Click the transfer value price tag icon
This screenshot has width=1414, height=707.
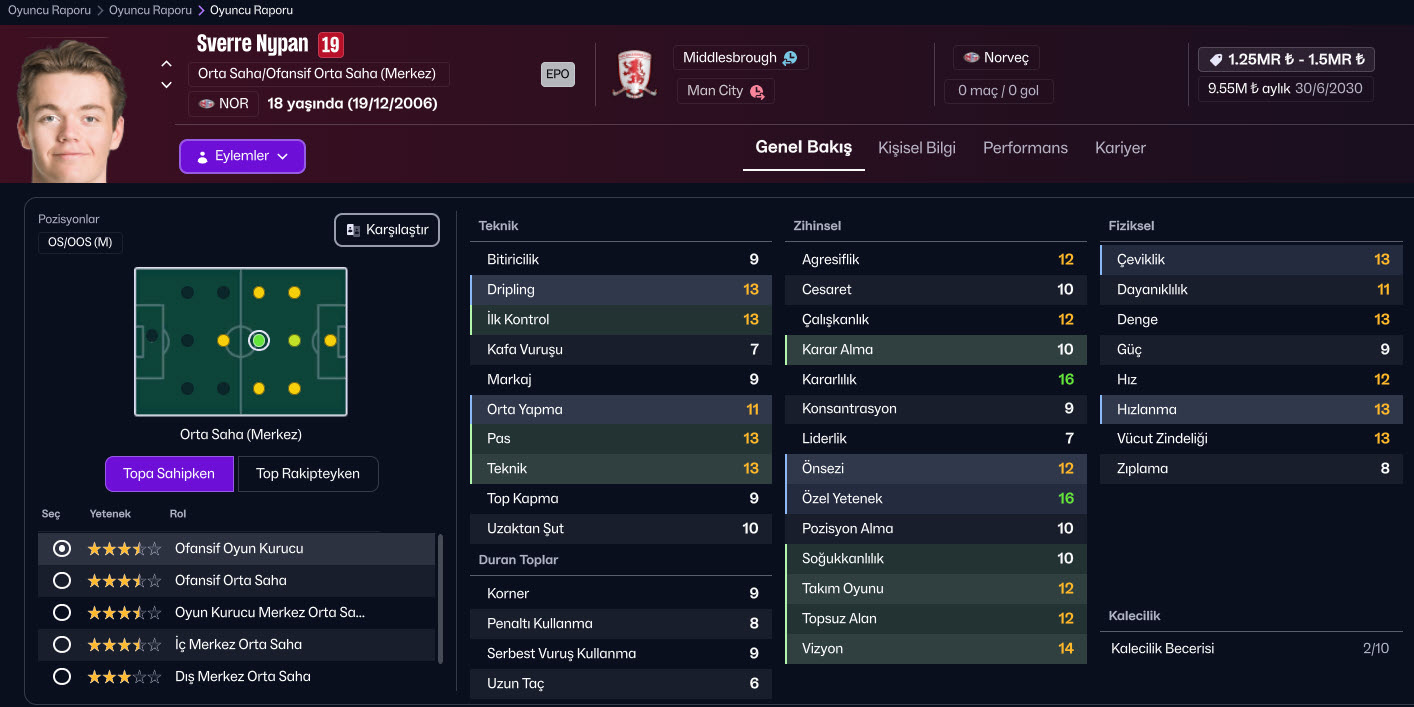click(x=1216, y=59)
